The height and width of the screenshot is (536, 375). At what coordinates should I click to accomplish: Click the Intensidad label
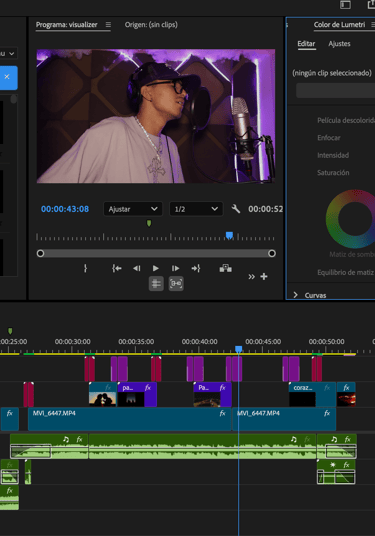pos(333,155)
